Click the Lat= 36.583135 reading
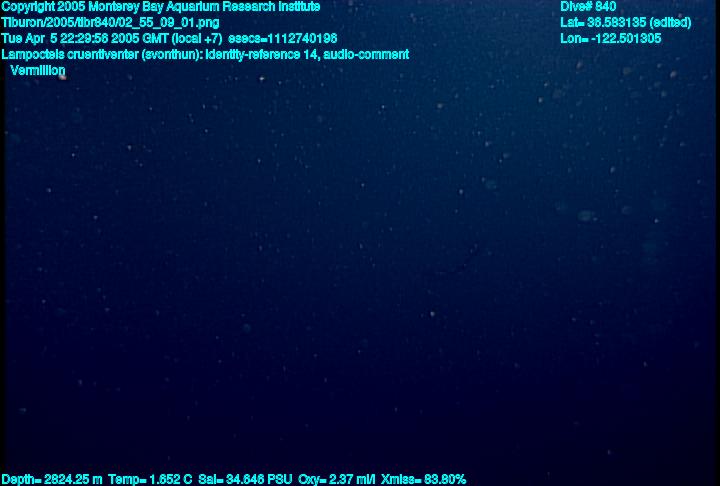 point(603,23)
